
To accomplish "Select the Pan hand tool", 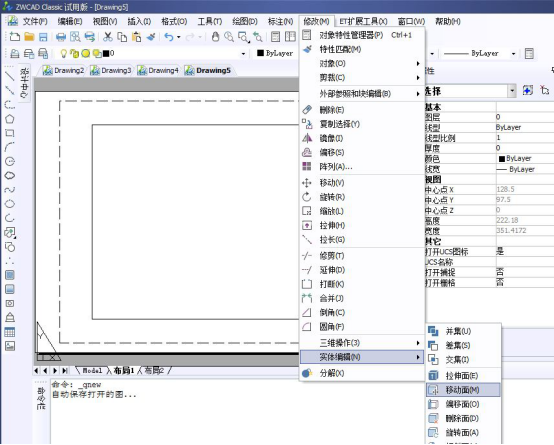I will pyautogui.click(x=215, y=37).
